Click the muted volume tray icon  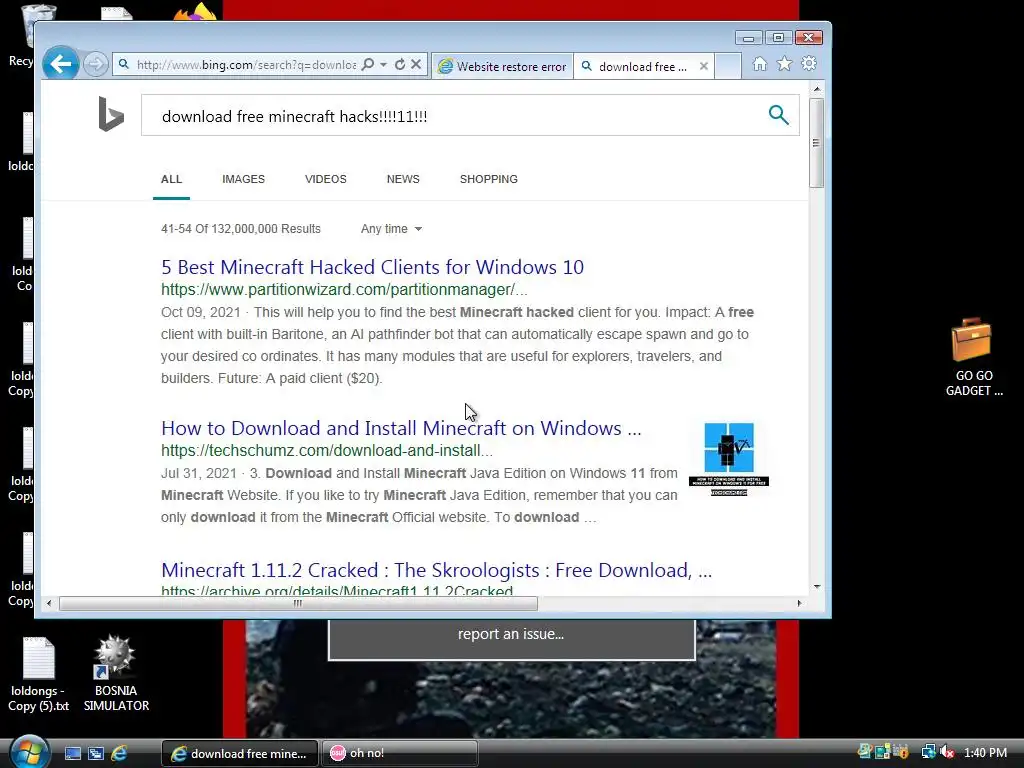[948, 752]
